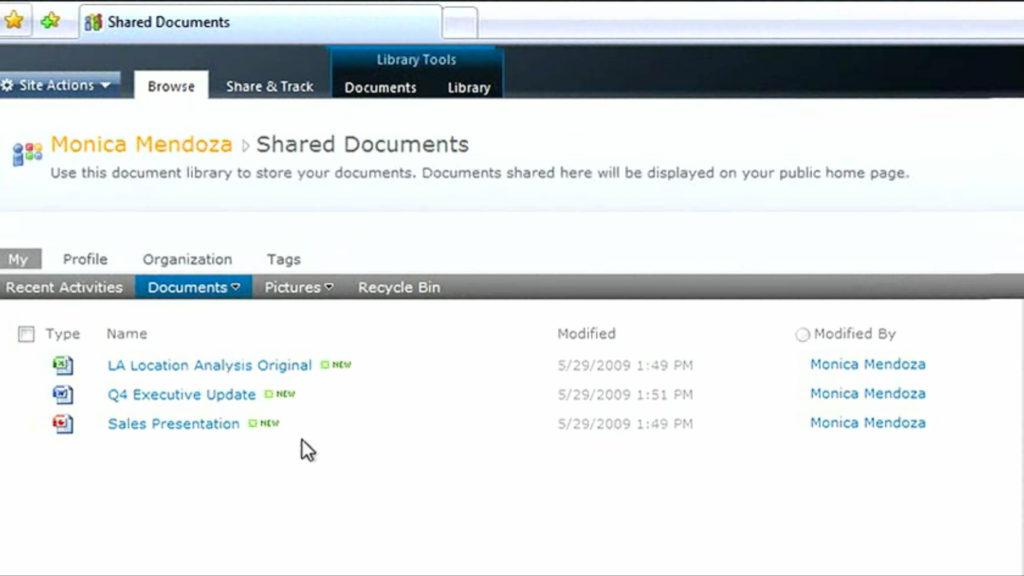Image resolution: width=1024 pixels, height=576 pixels.
Task: Open a new blank browser tab
Action: pyautogui.click(x=460, y=24)
